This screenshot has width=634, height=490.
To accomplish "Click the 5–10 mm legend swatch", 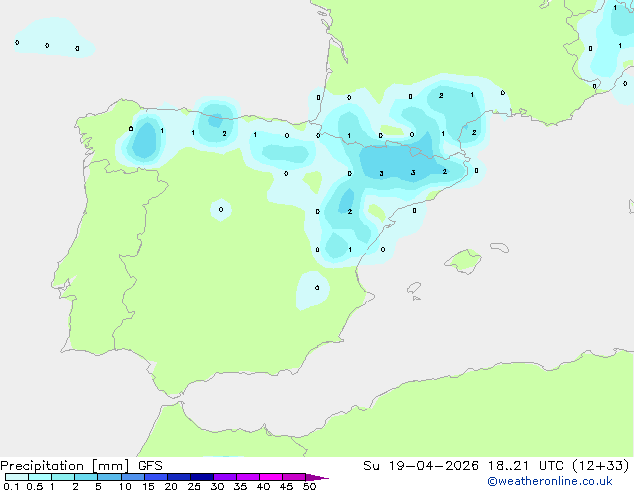I will click(109, 477).
